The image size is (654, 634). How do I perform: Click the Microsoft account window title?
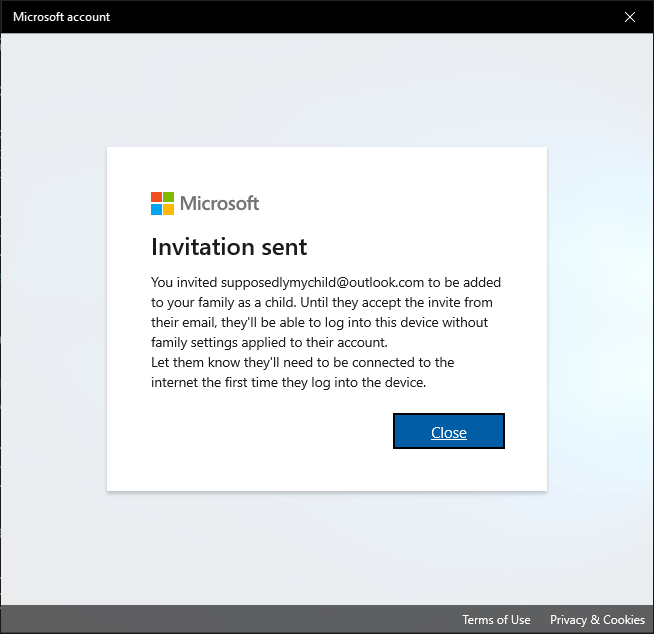tap(61, 17)
